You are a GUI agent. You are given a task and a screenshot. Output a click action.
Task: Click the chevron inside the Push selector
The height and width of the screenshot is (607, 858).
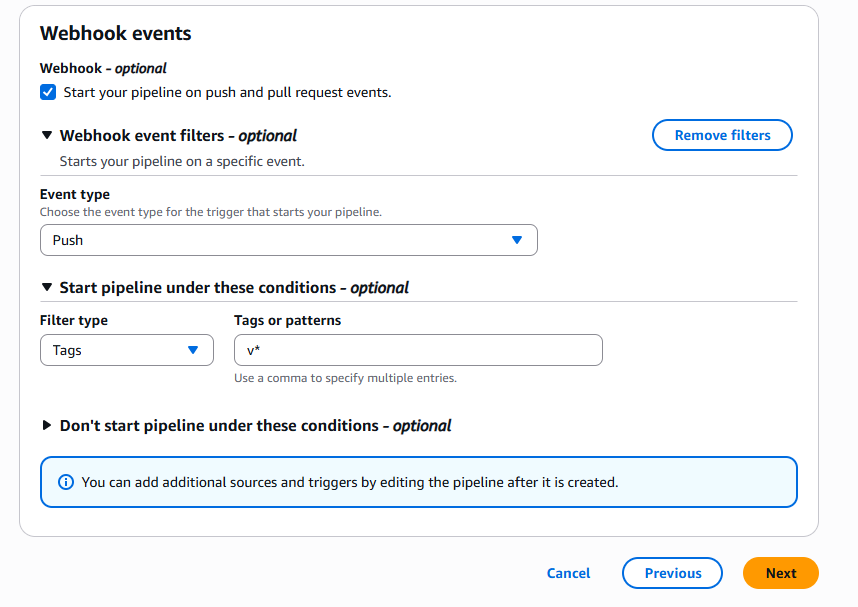tap(517, 240)
